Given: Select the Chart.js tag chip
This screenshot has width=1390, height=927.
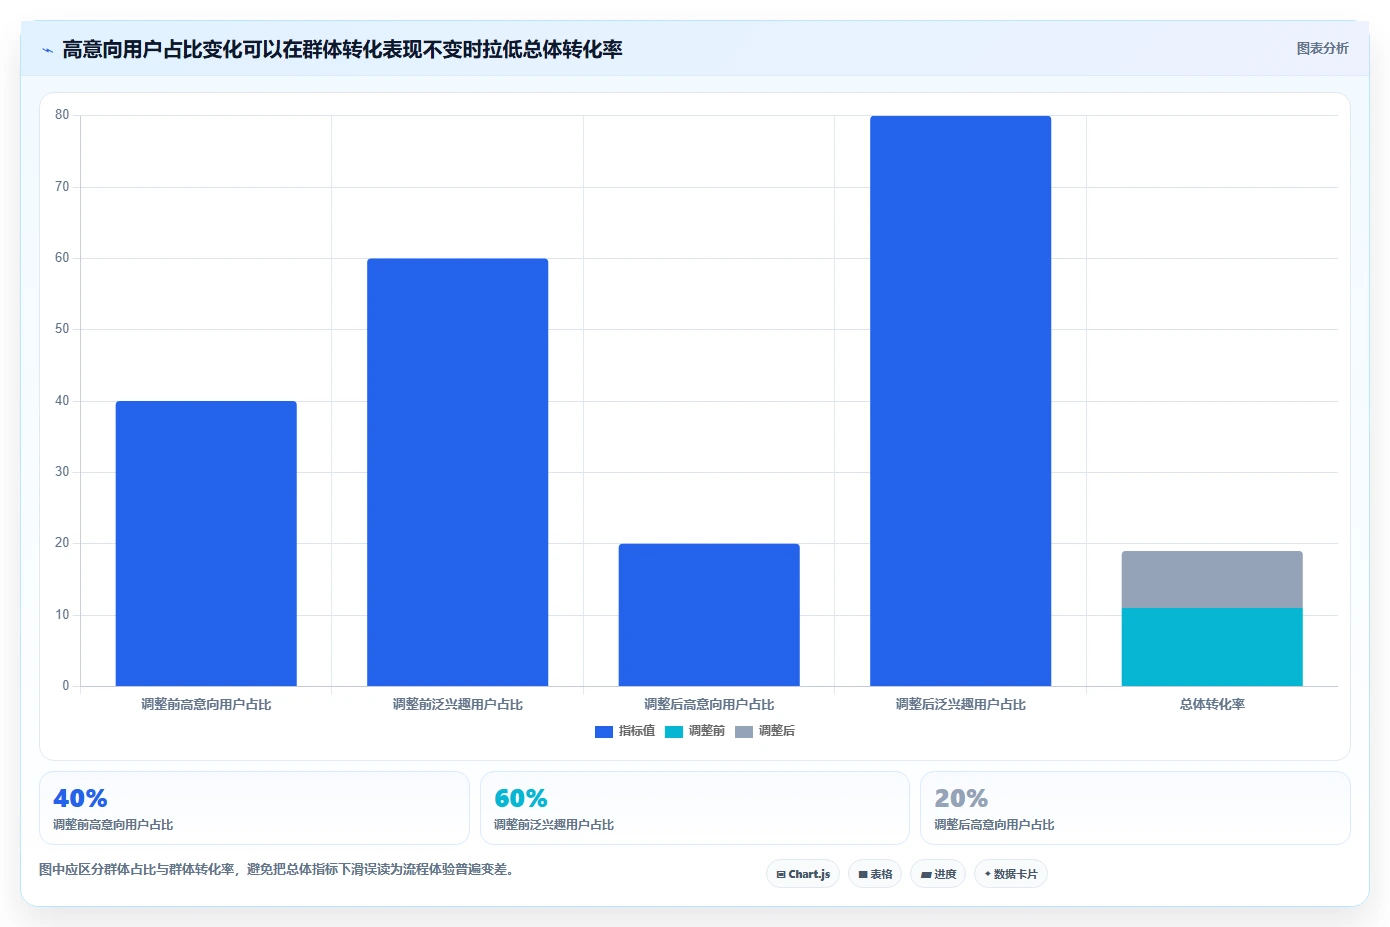Looking at the screenshot, I should 803,874.
